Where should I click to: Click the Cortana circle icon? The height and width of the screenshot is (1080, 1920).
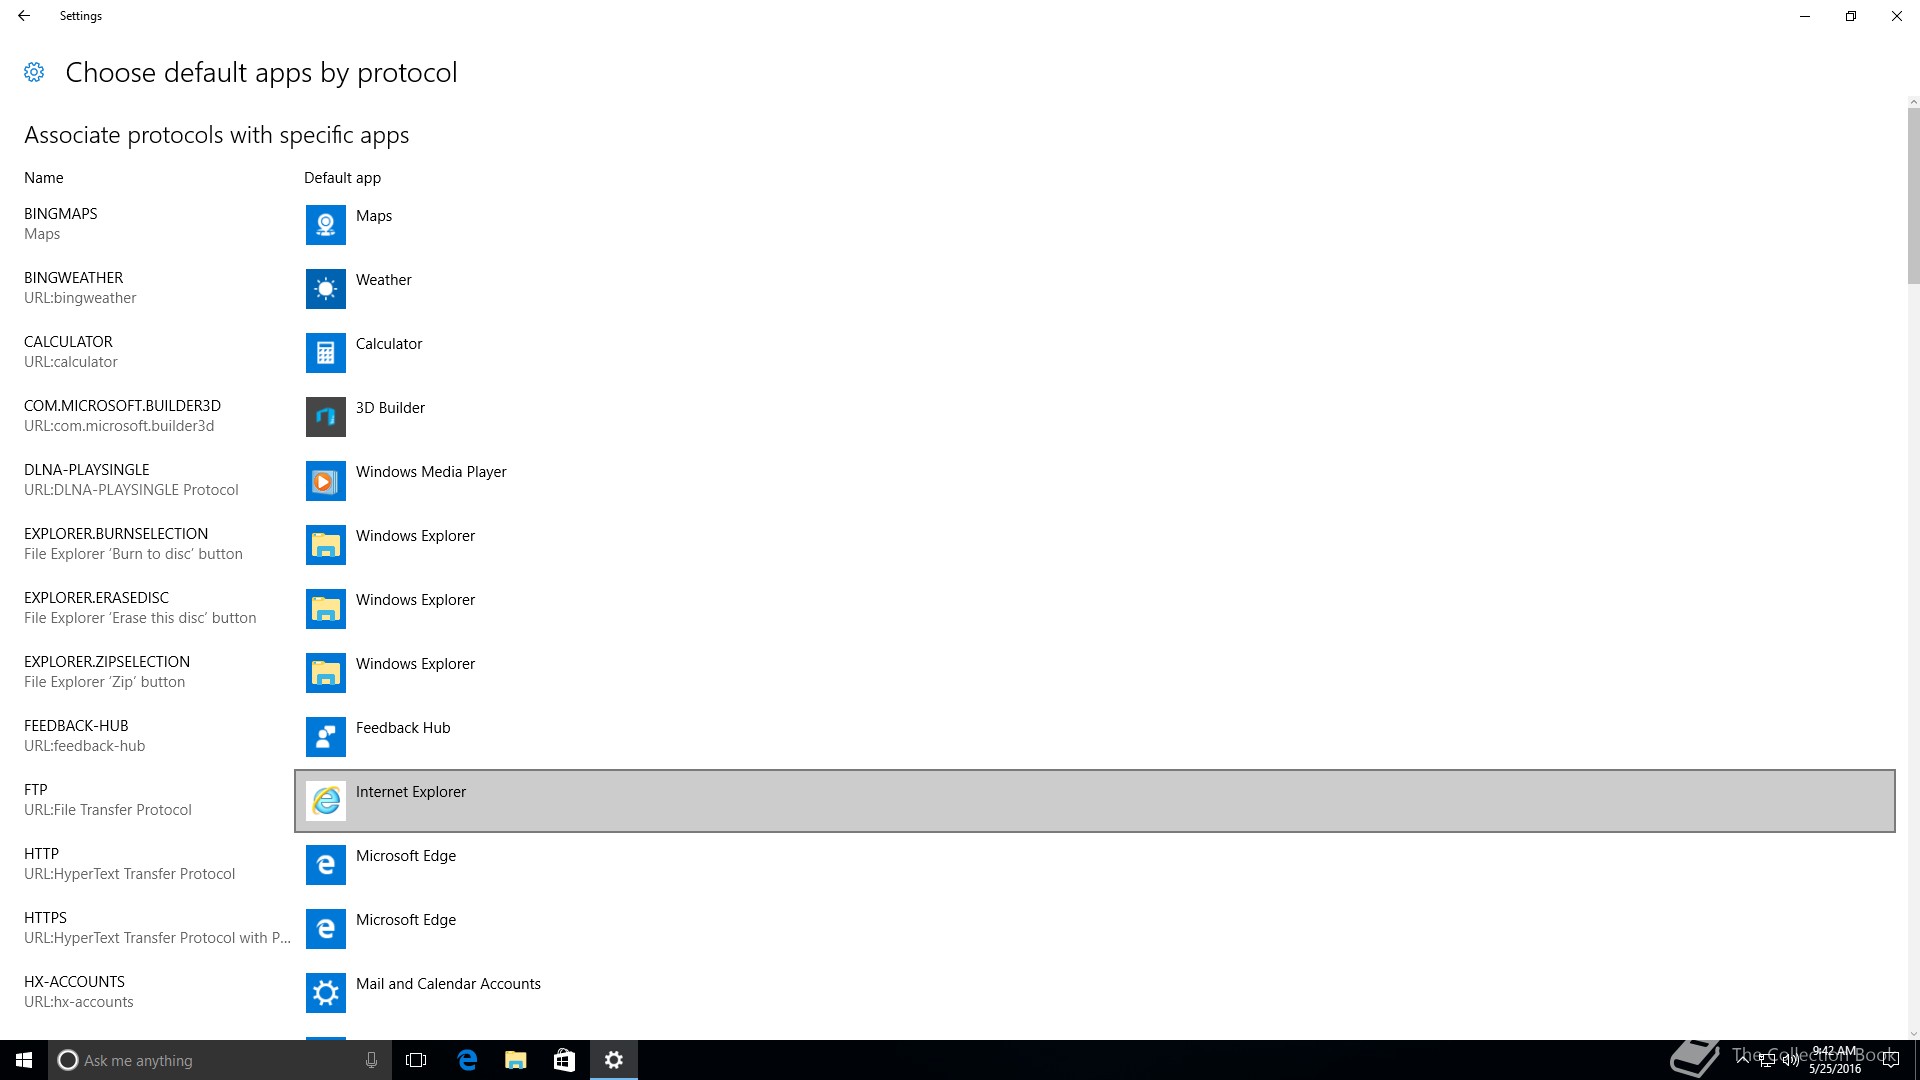[x=67, y=1060]
